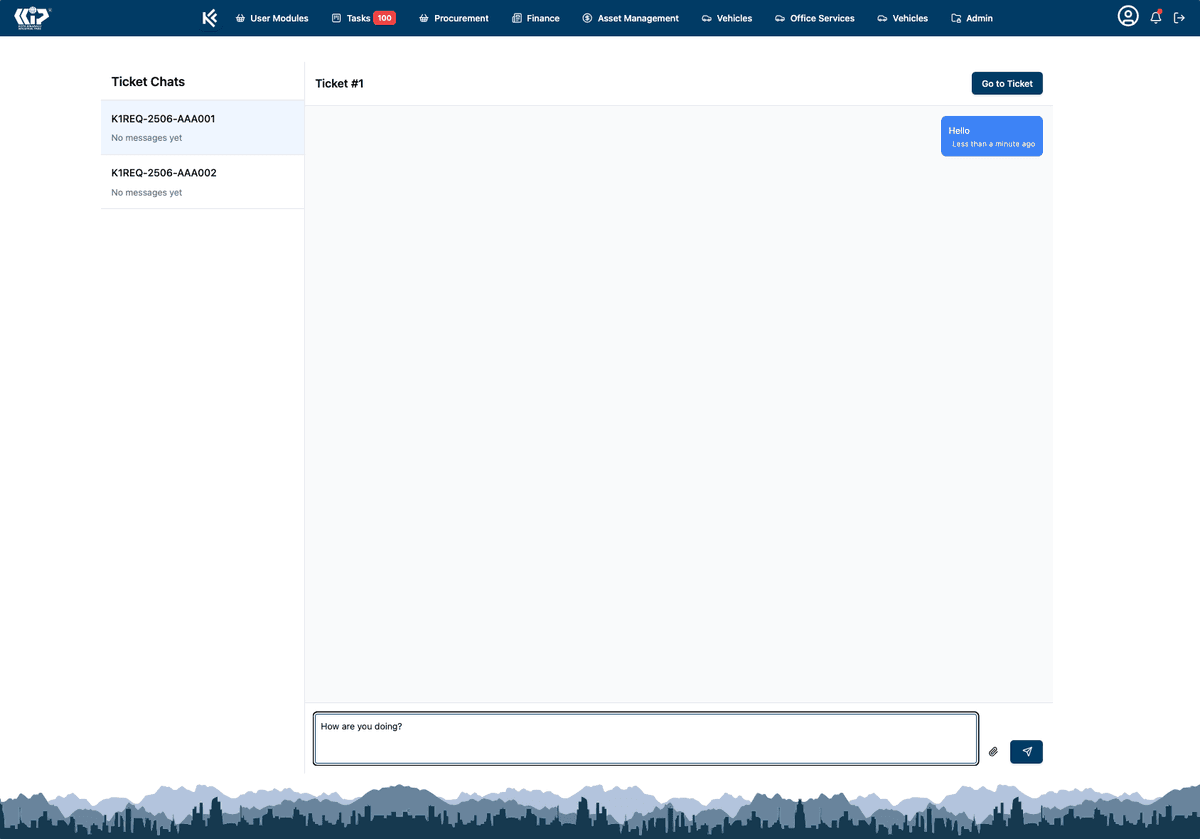The image size is (1200, 839).
Task: Click the message input containing 'How are you doing?'
Action: click(x=645, y=739)
